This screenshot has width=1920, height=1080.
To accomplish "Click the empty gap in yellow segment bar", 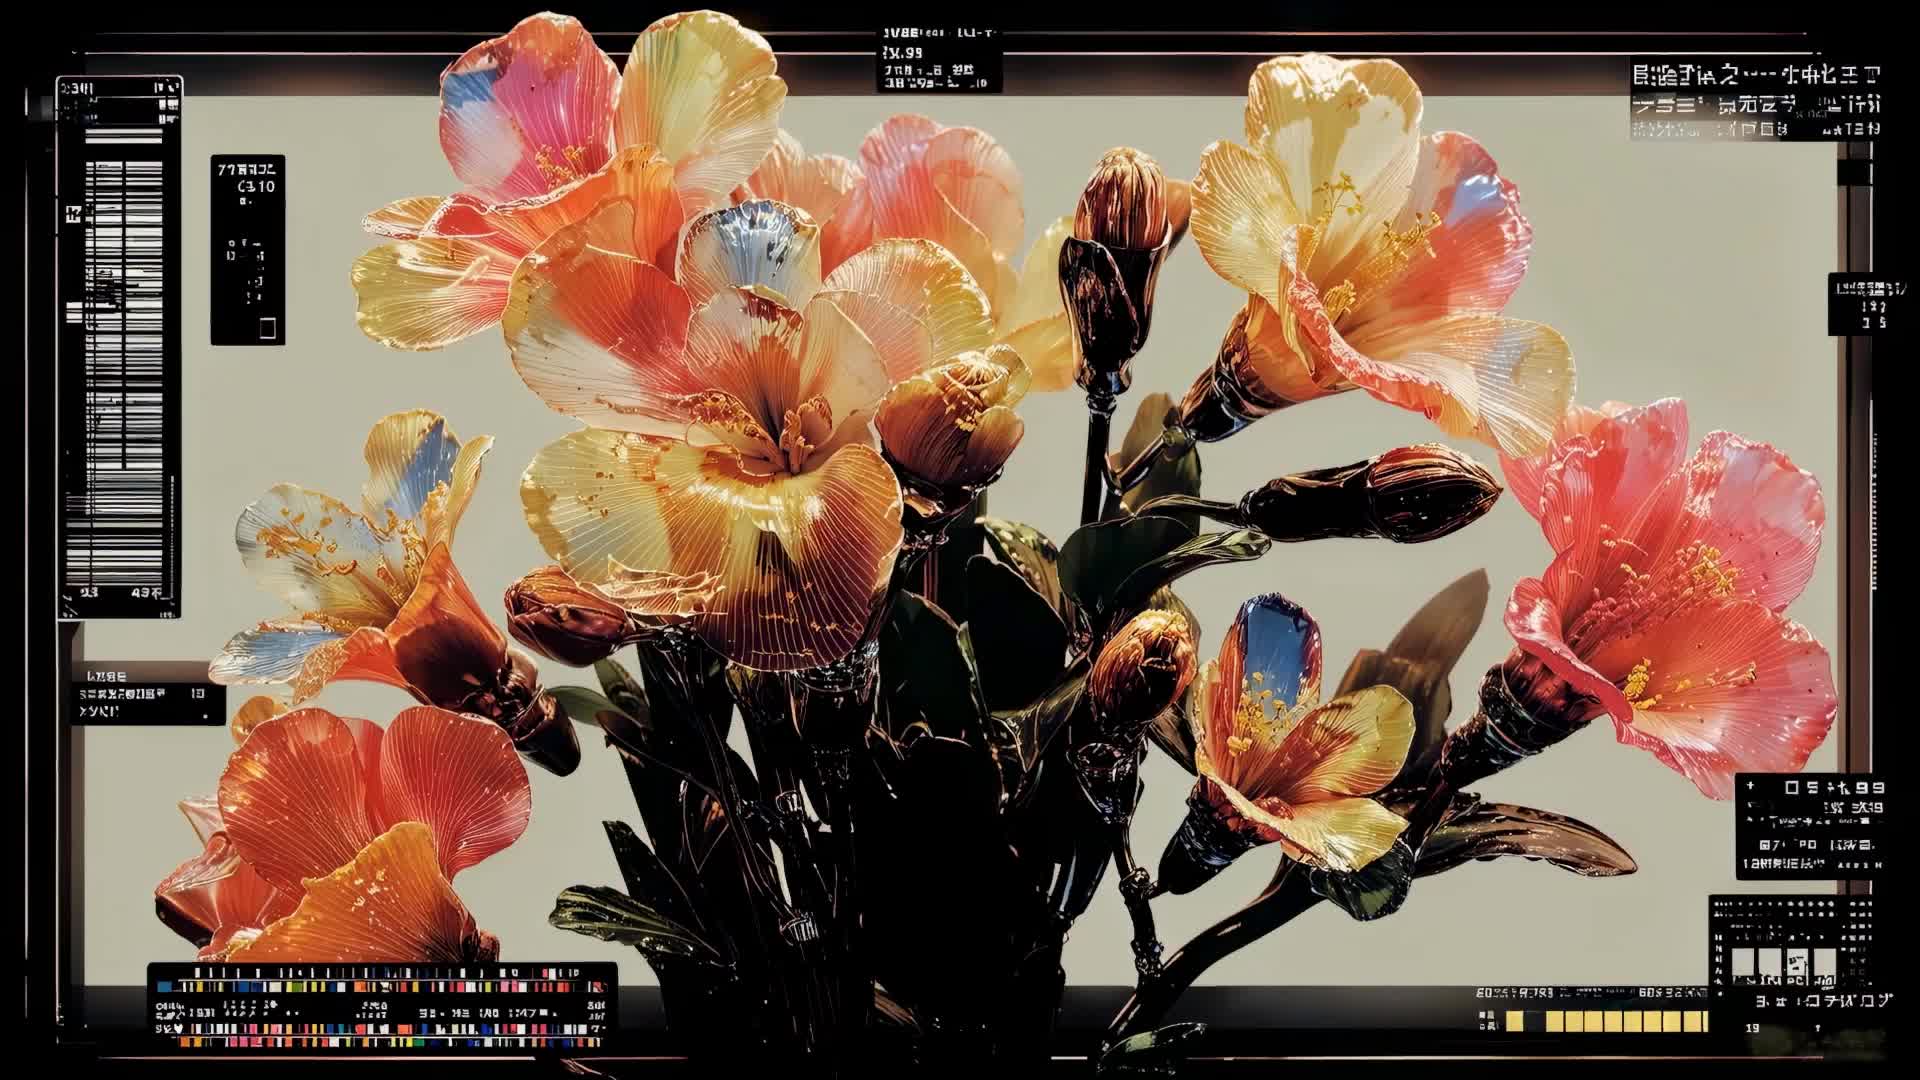I will click(x=1534, y=1020).
